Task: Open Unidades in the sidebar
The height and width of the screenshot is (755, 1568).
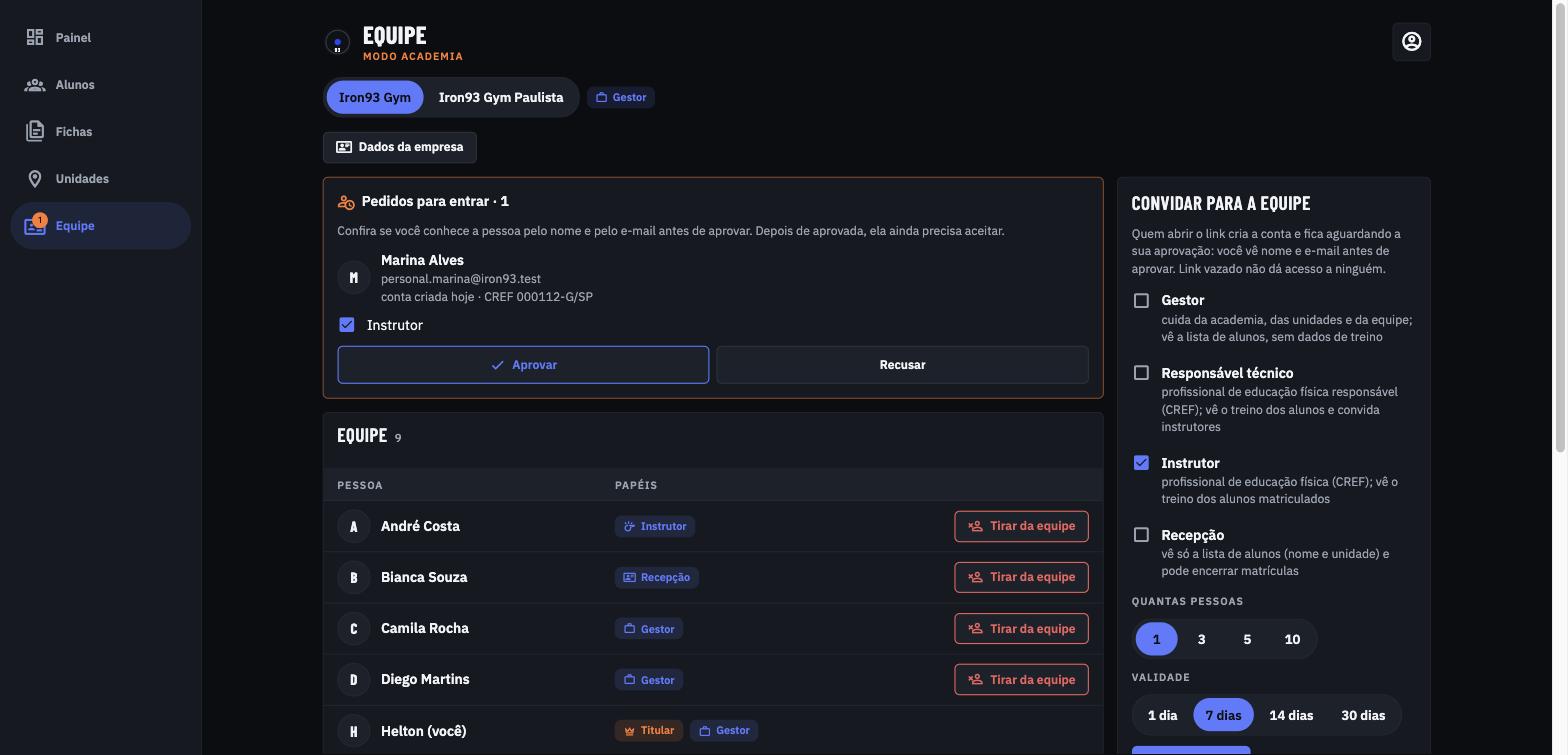Action: tap(101, 179)
